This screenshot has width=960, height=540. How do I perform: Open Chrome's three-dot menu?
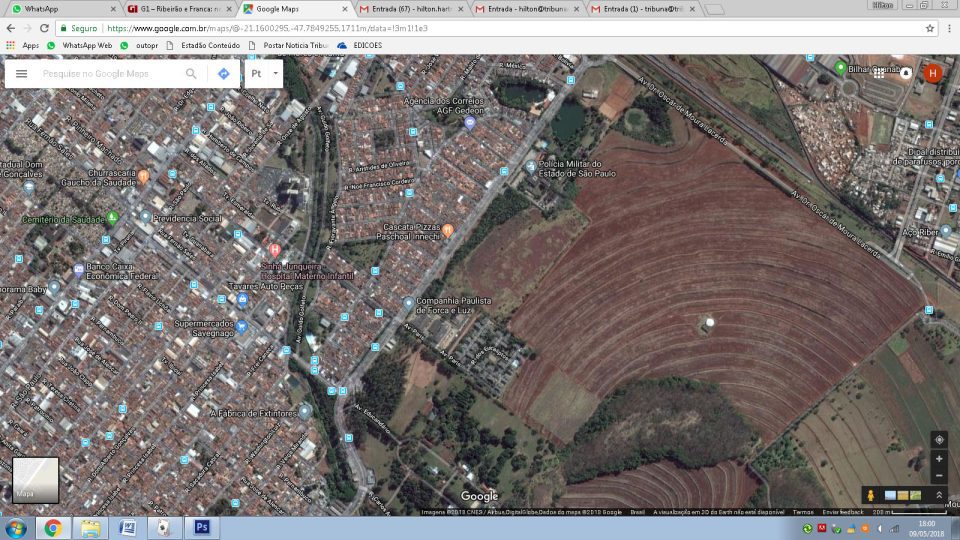[x=948, y=28]
